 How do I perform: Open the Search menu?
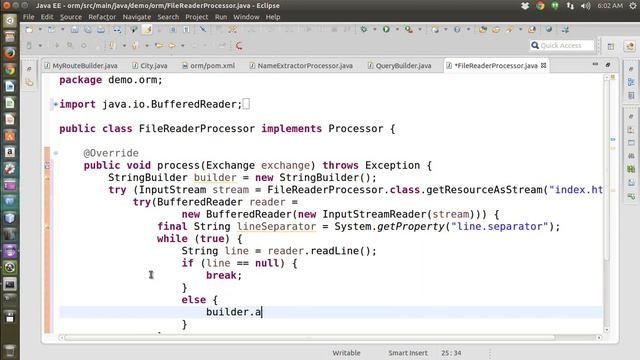click(168, 17)
